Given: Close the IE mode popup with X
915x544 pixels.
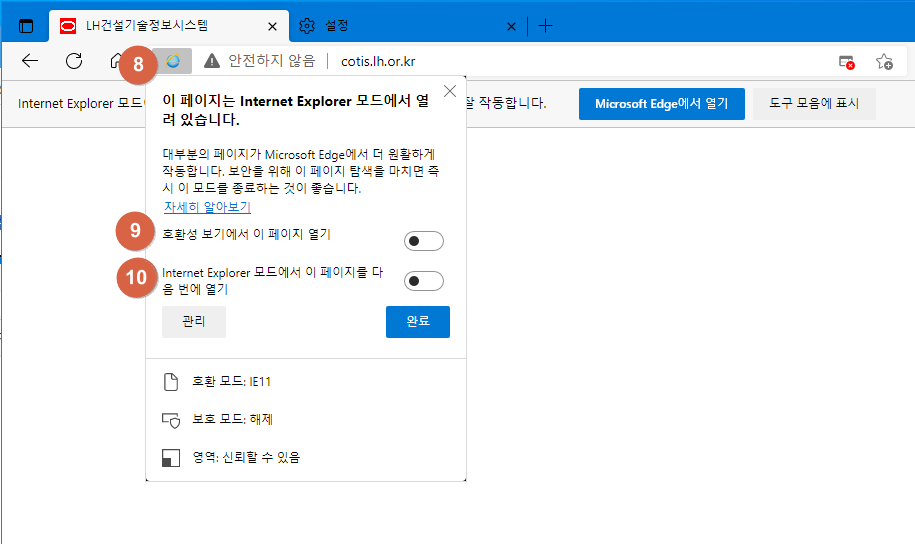Looking at the screenshot, I should coord(450,91).
